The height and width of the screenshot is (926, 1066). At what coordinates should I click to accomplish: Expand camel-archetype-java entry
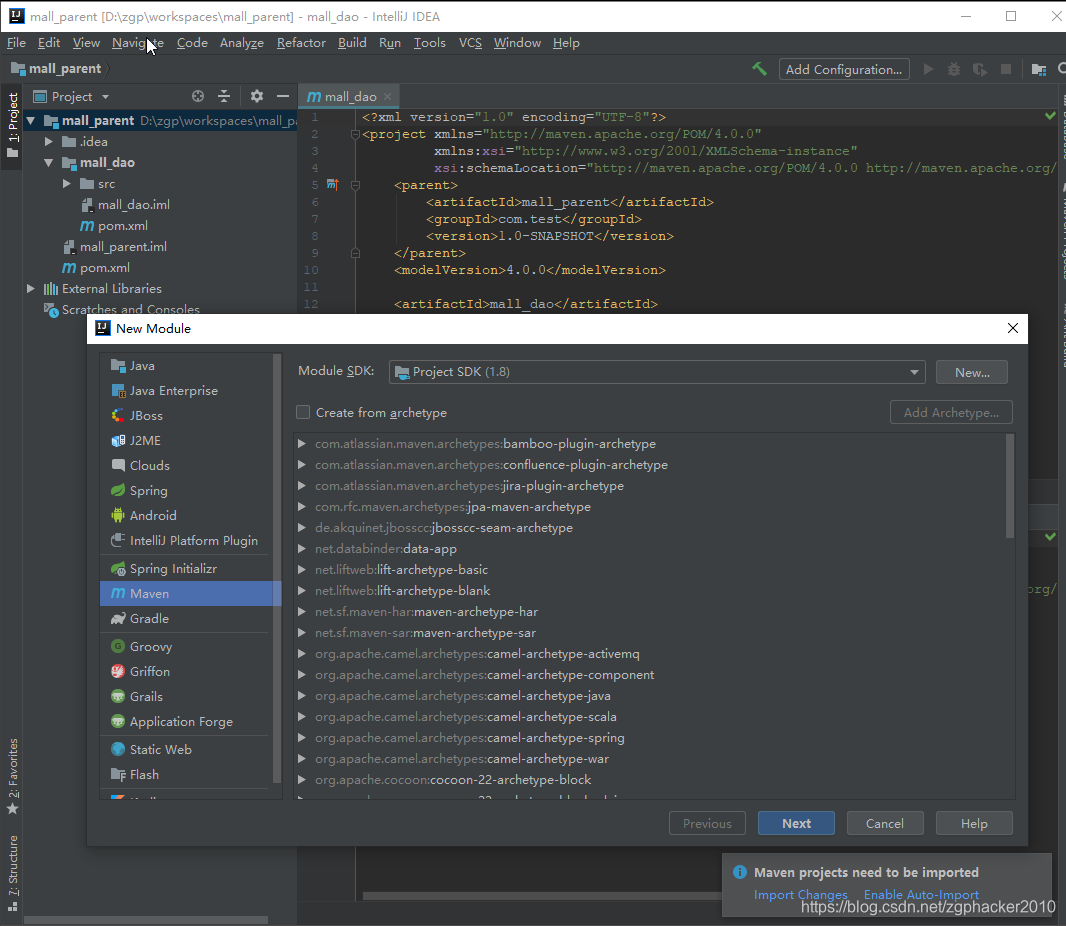pyautogui.click(x=302, y=696)
